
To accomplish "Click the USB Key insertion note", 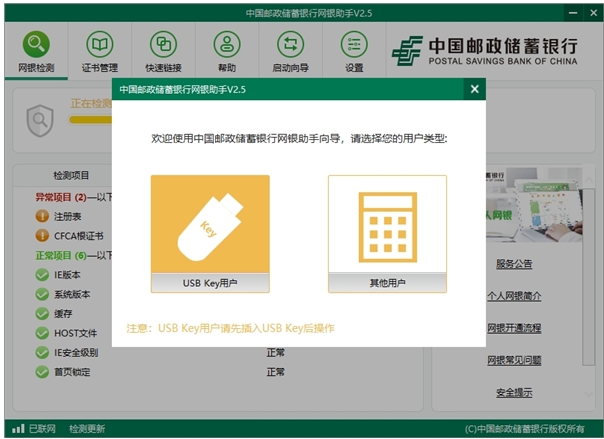I will coord(230,328).
